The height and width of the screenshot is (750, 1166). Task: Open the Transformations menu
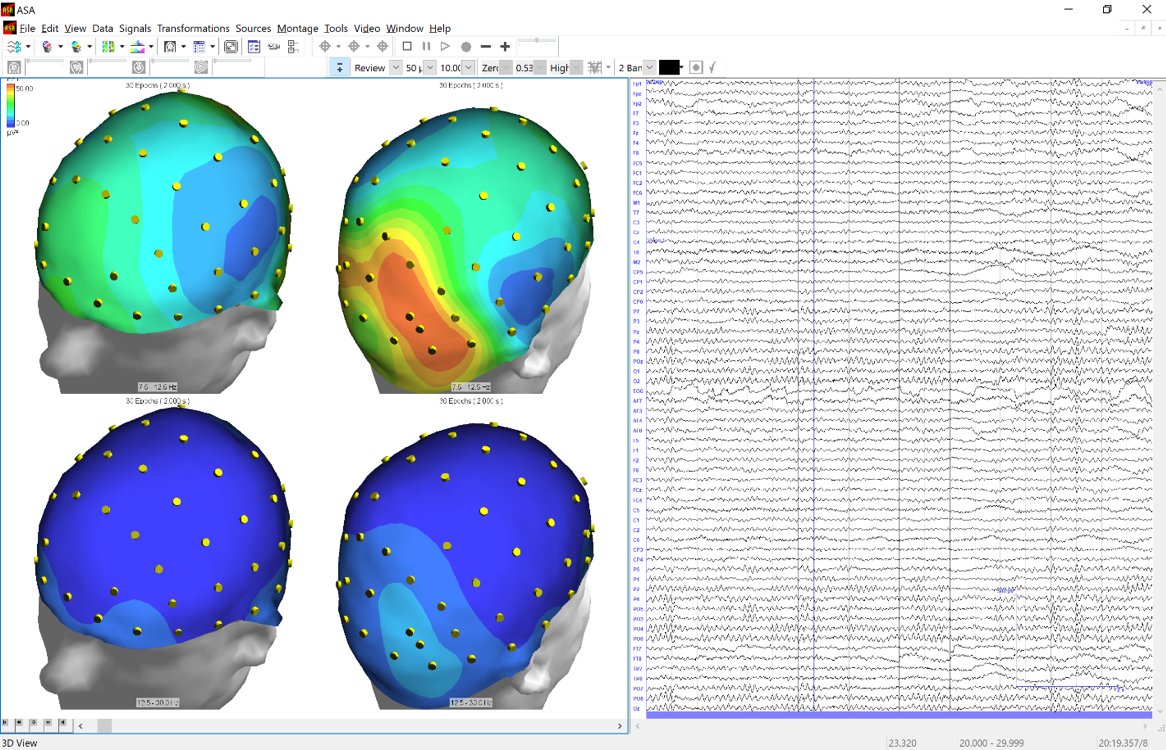193,28
